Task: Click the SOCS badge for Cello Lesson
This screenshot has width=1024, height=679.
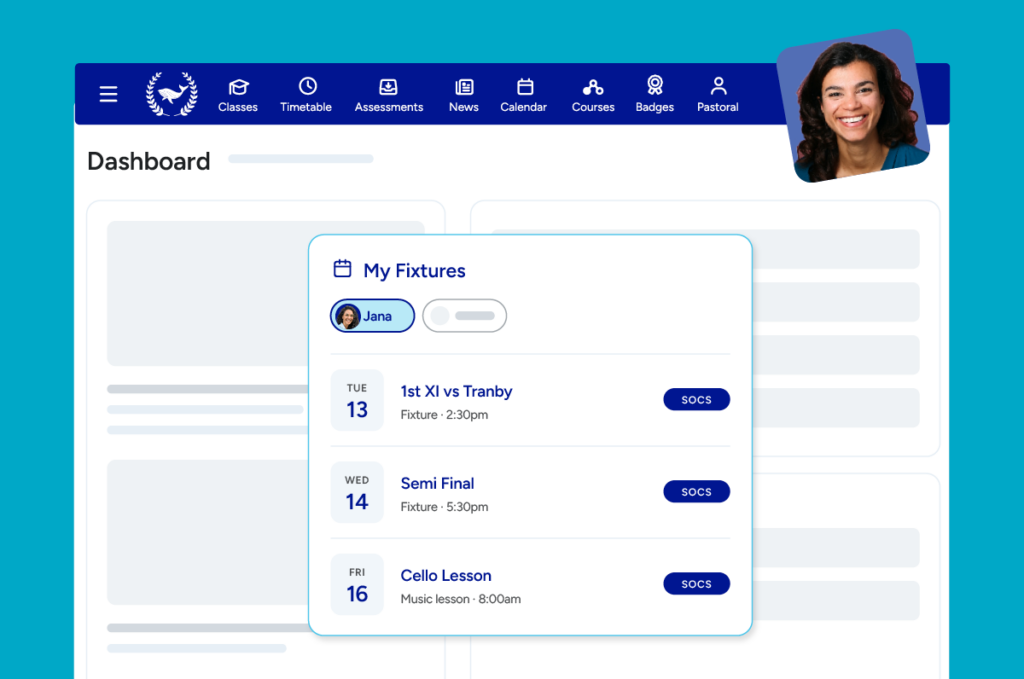Action: pos(696,584)
